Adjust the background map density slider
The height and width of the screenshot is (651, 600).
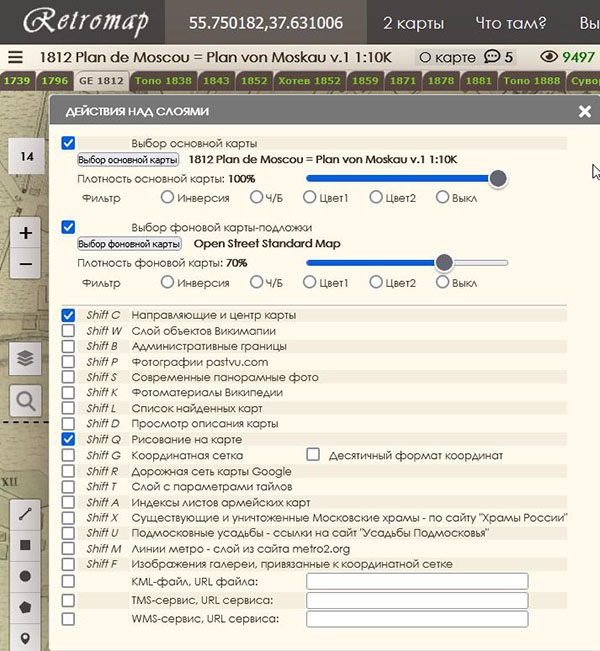coord(444,263)
